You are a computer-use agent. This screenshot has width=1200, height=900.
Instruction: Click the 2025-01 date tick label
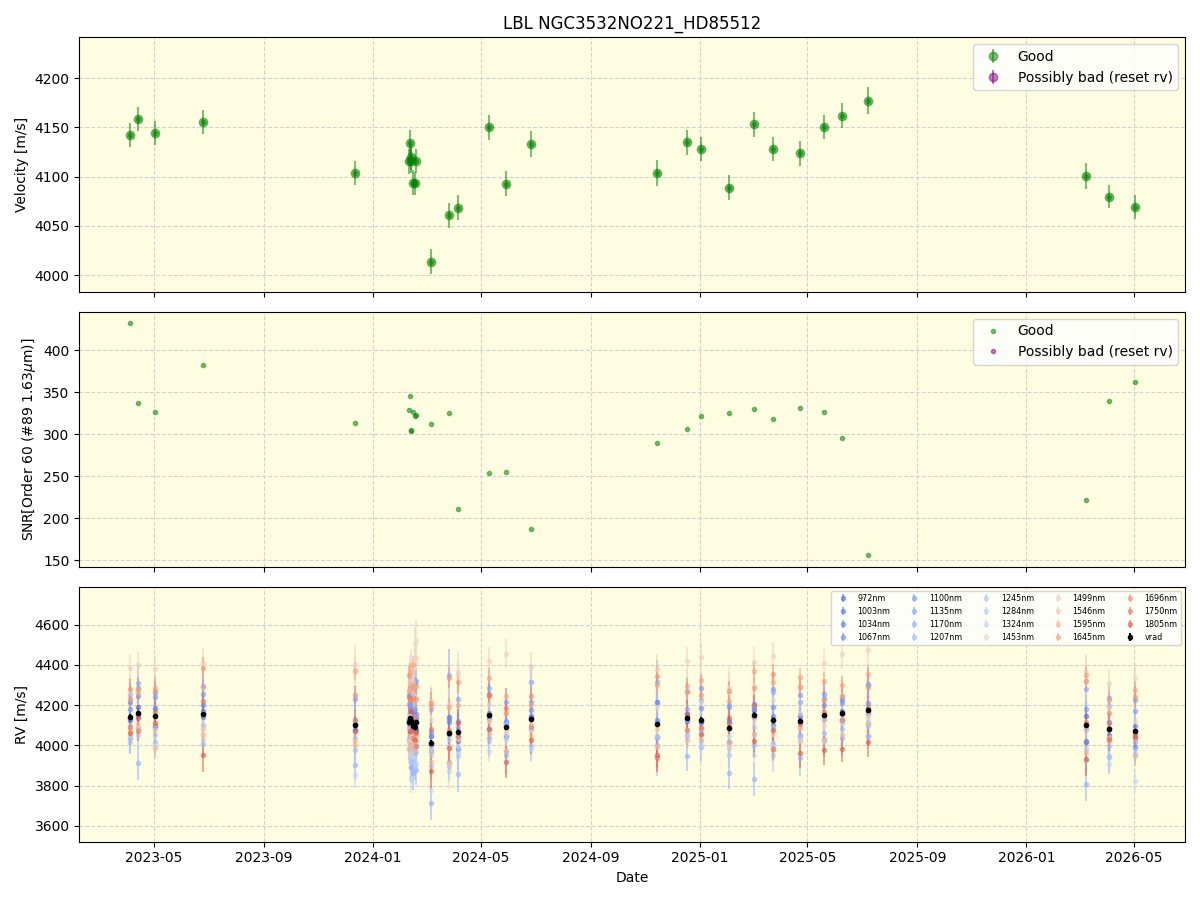coord(700,857)
